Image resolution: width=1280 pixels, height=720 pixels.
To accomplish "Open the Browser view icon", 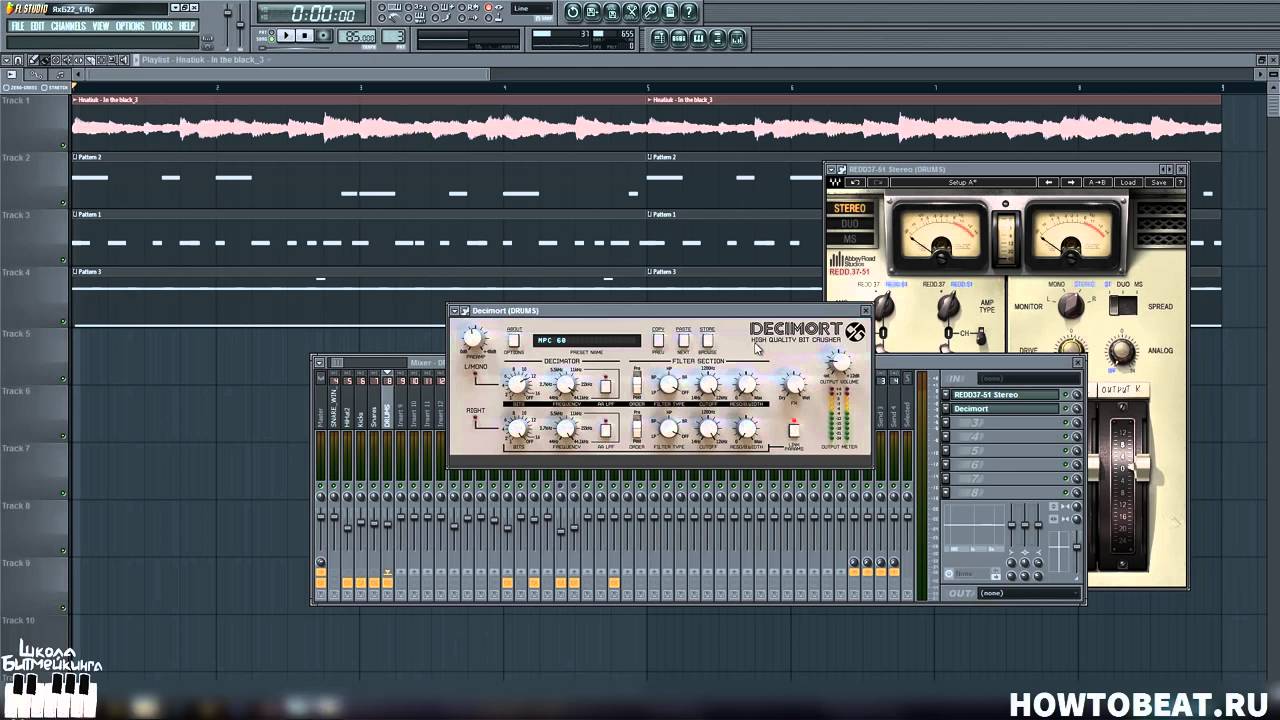I will [718, 39].
